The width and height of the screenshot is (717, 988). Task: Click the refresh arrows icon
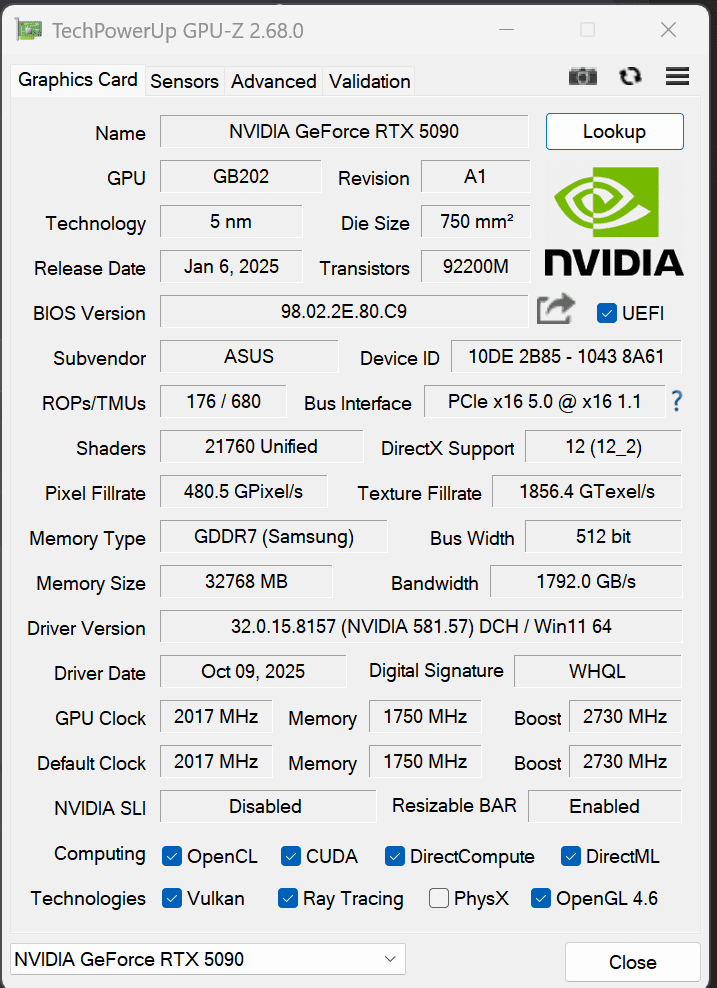coord(630,77)
